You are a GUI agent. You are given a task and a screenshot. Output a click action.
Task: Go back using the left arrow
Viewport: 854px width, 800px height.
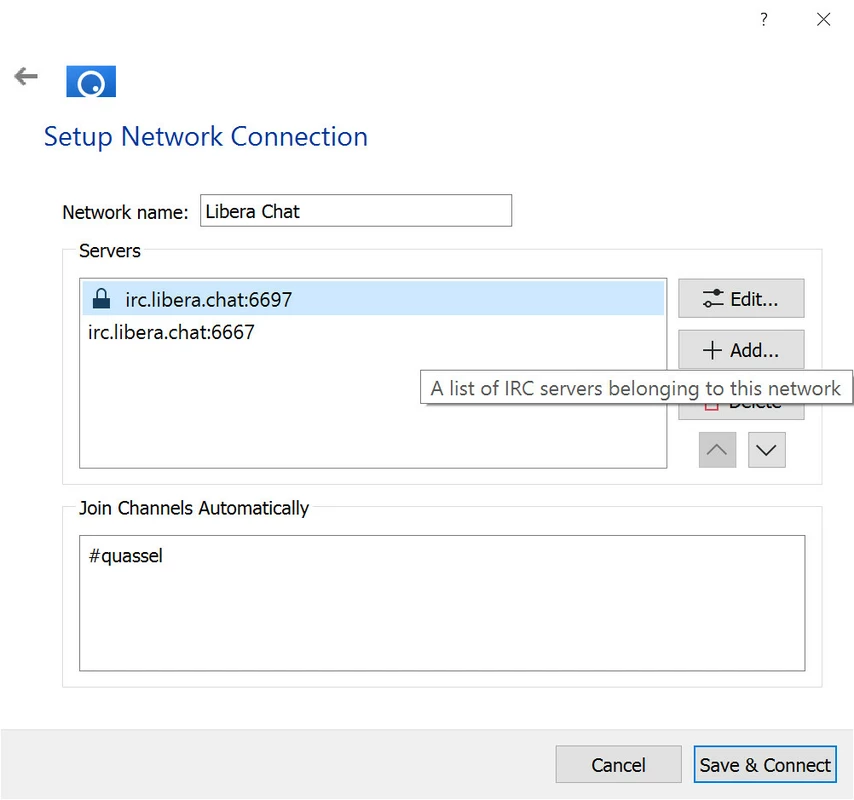point(26,76)
